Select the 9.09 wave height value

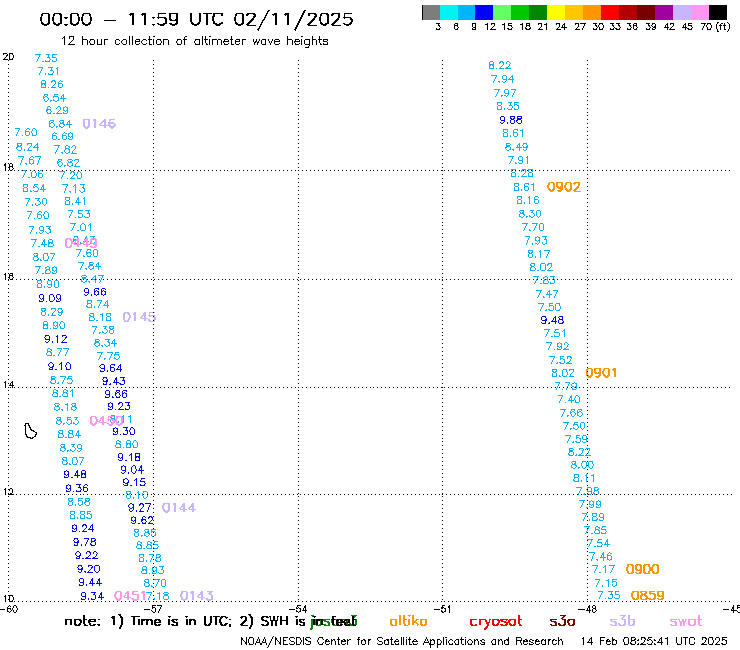(50, 298)
